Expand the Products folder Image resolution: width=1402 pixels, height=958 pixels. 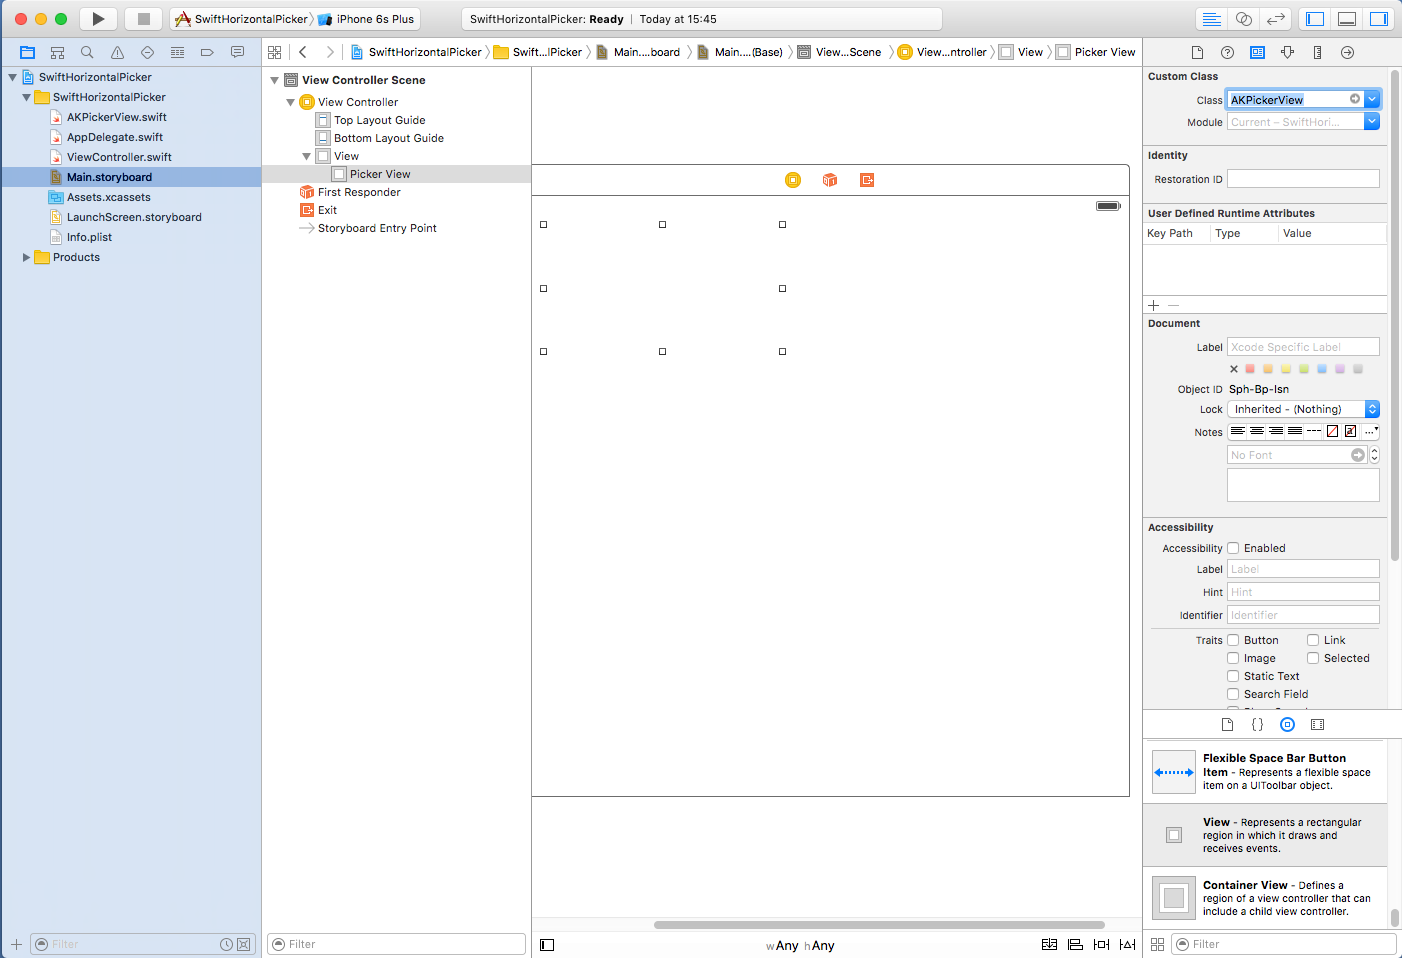click(27, 257)
